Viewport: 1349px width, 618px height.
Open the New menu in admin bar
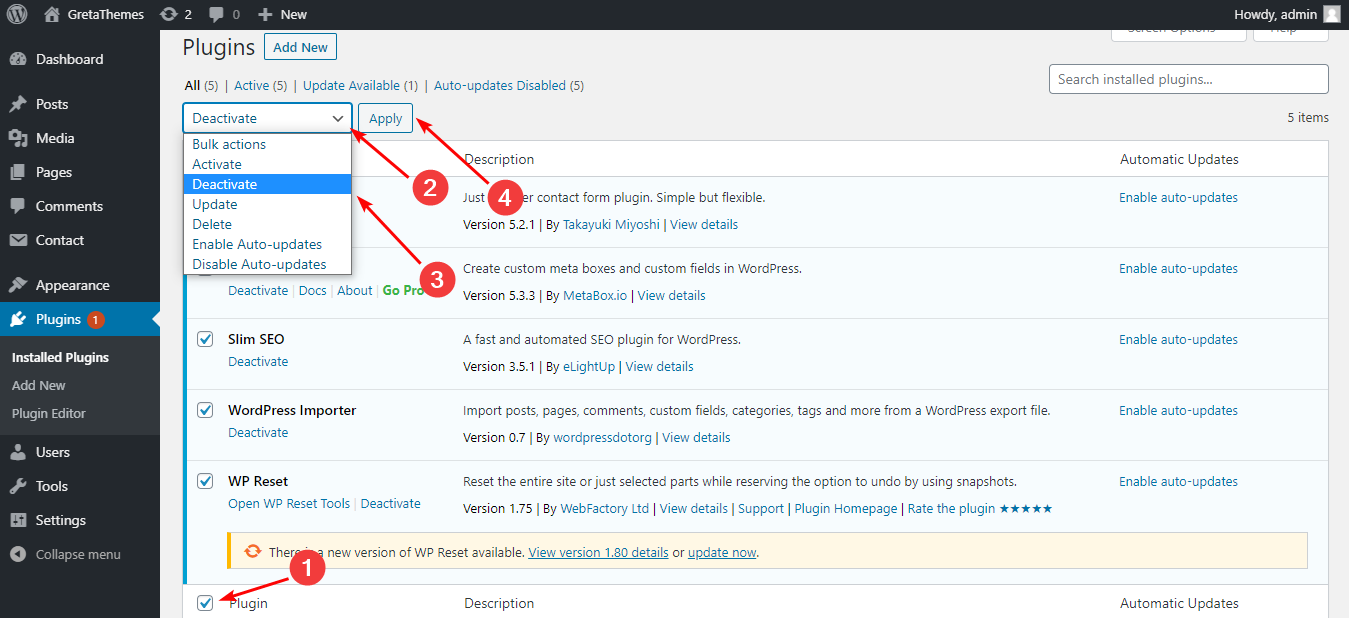coord(283,14)
